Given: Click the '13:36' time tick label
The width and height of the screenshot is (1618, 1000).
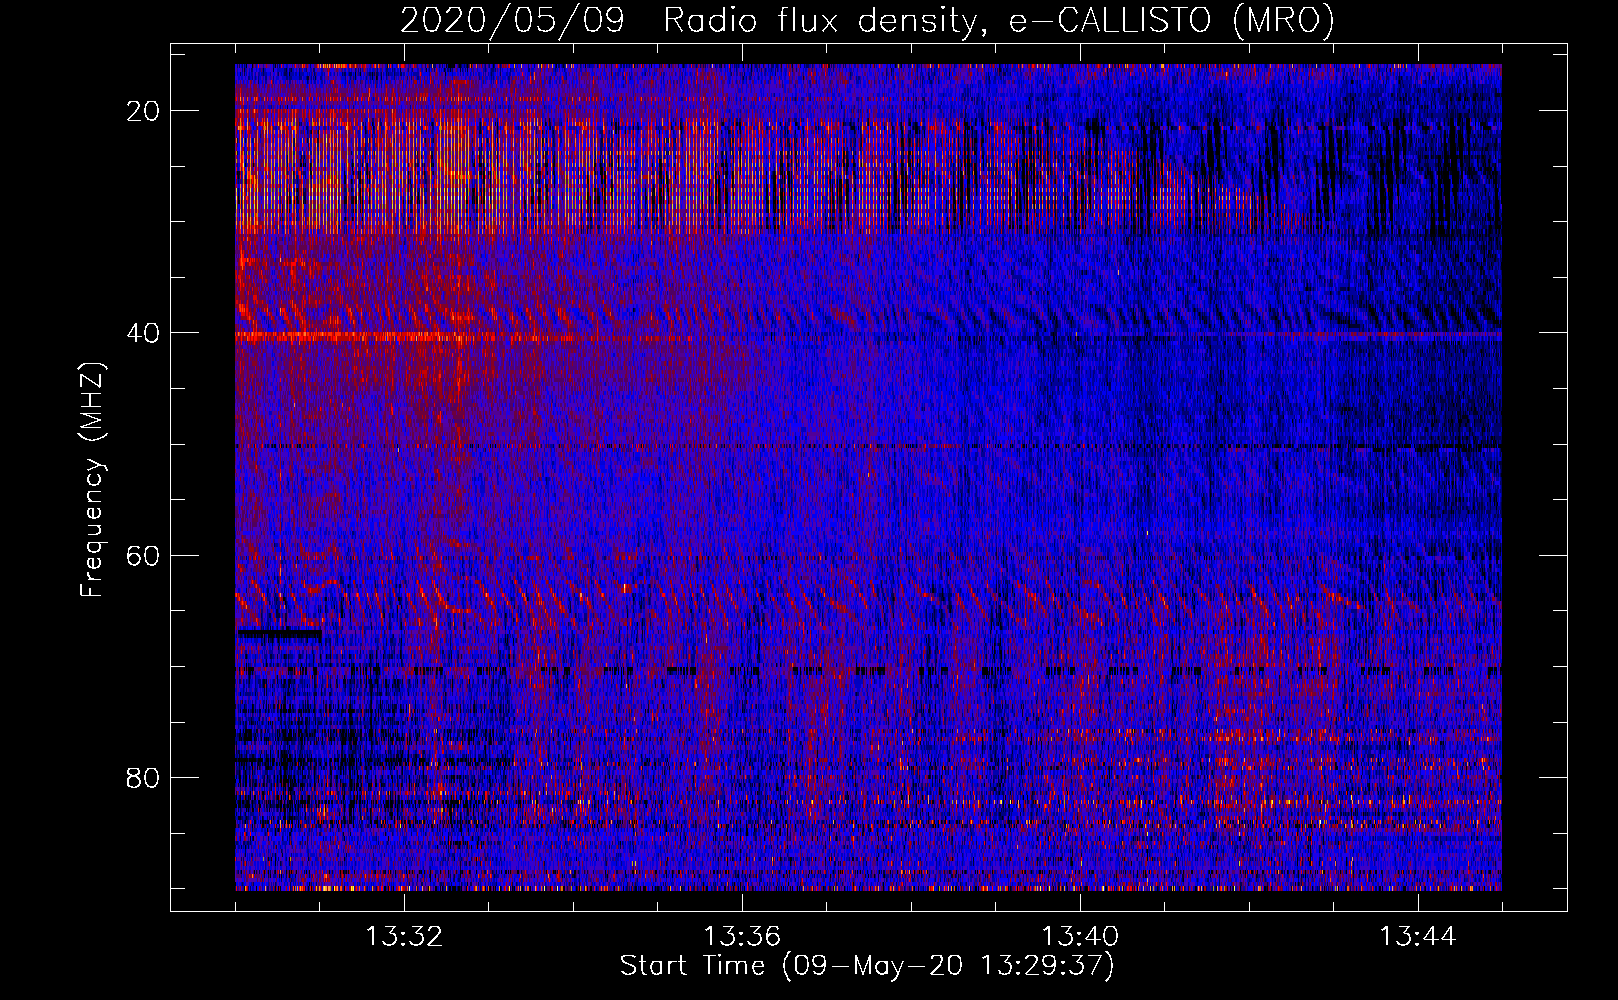Looking at the screenshot, I should tap(742, 937).
